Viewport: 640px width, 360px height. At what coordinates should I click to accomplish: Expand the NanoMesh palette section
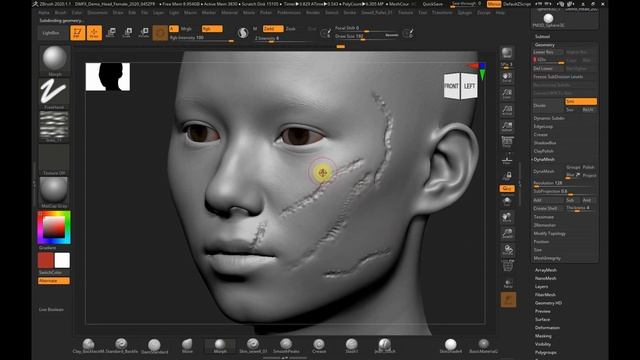coord(545,278)
